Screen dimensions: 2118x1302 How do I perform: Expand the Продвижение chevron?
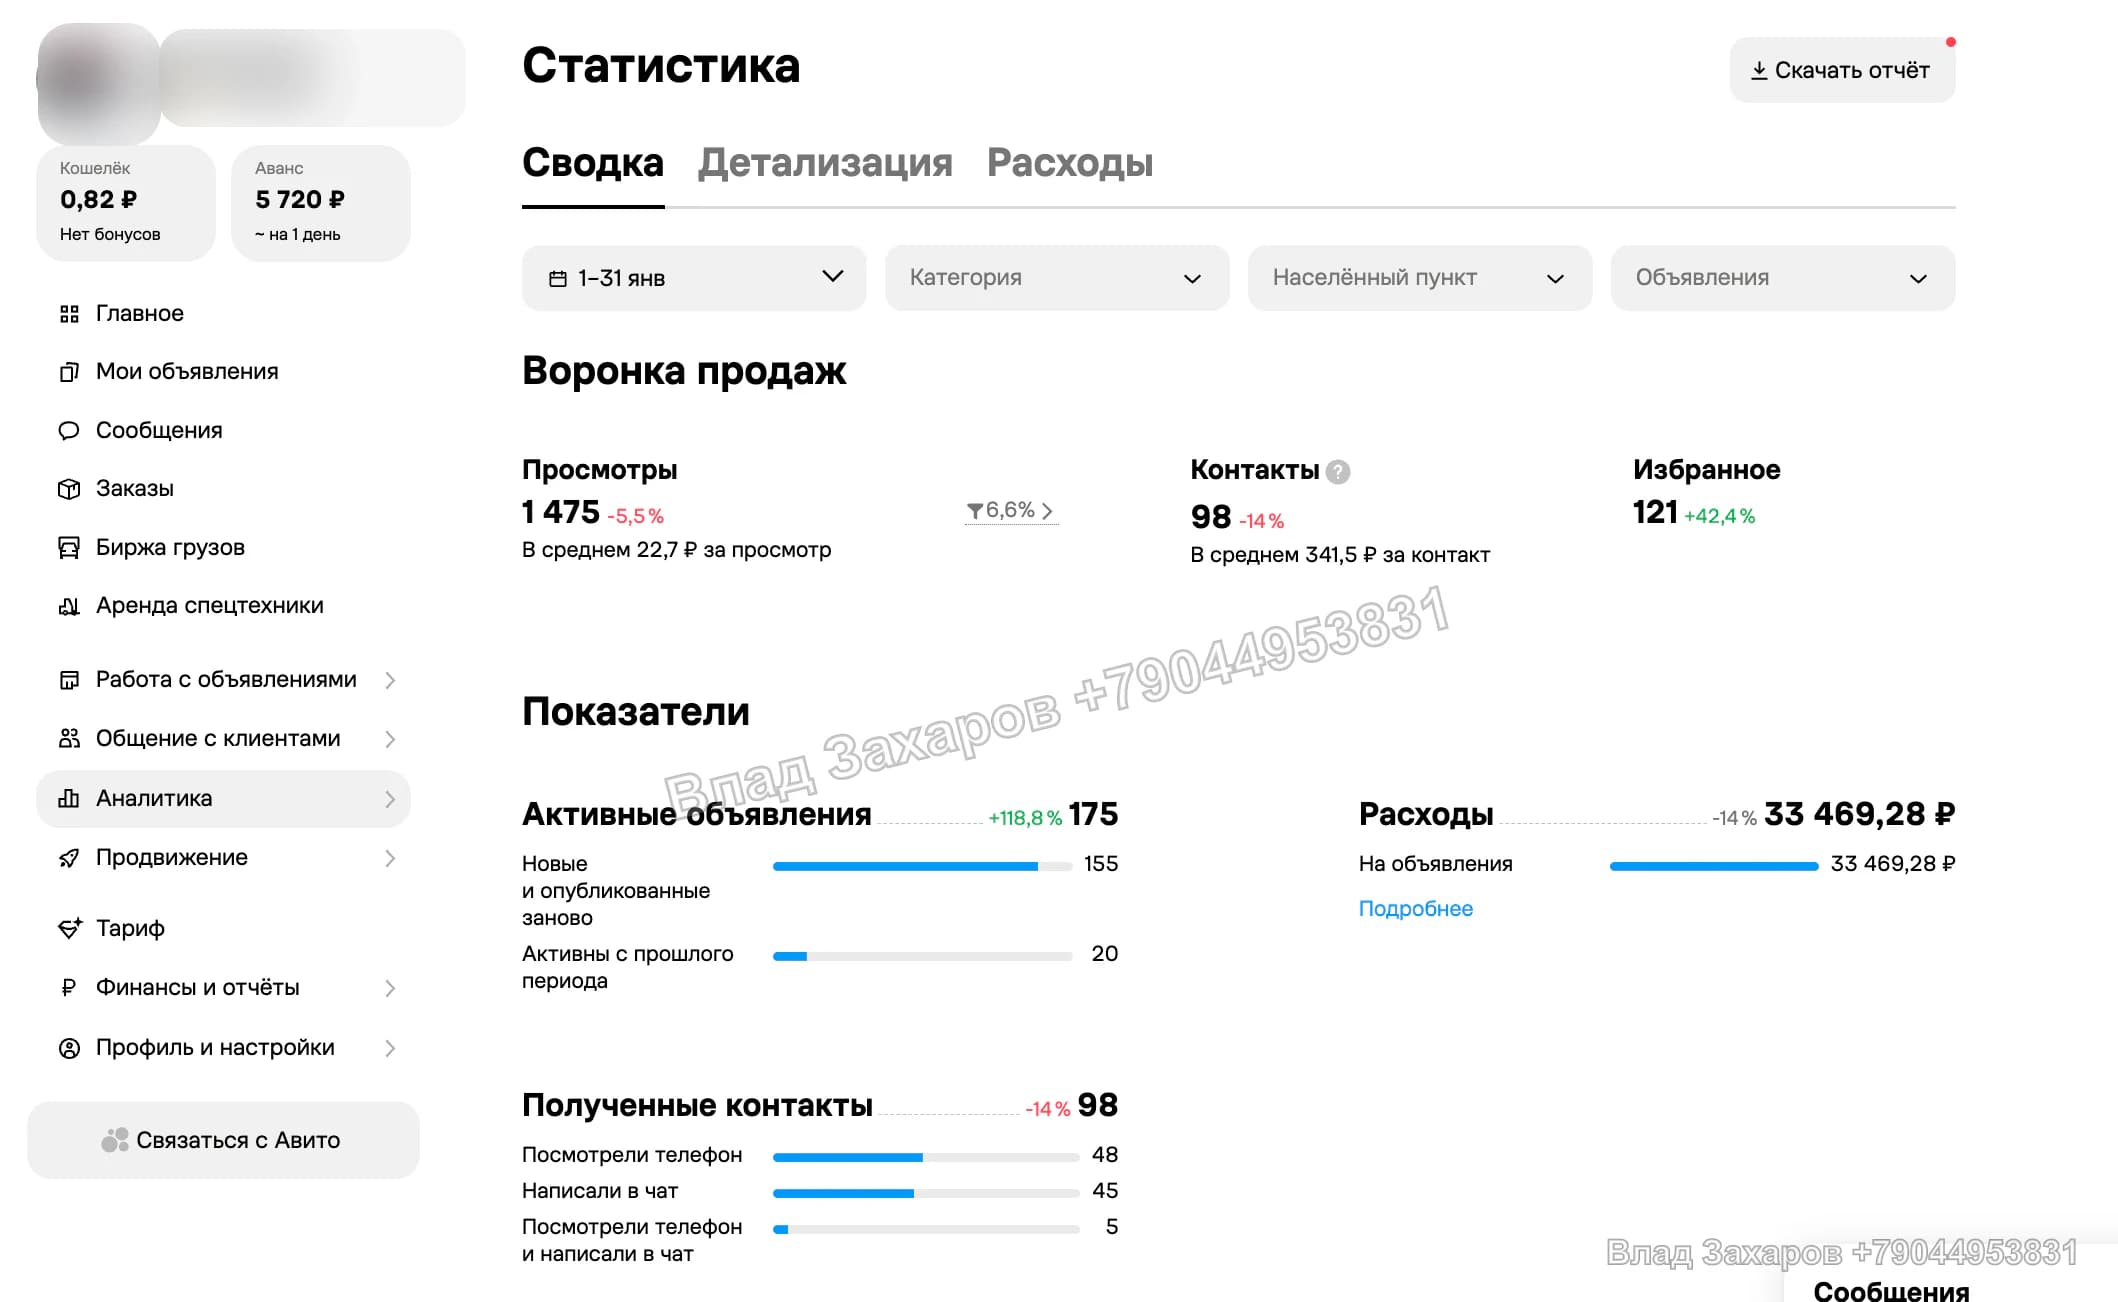(390, 858)
